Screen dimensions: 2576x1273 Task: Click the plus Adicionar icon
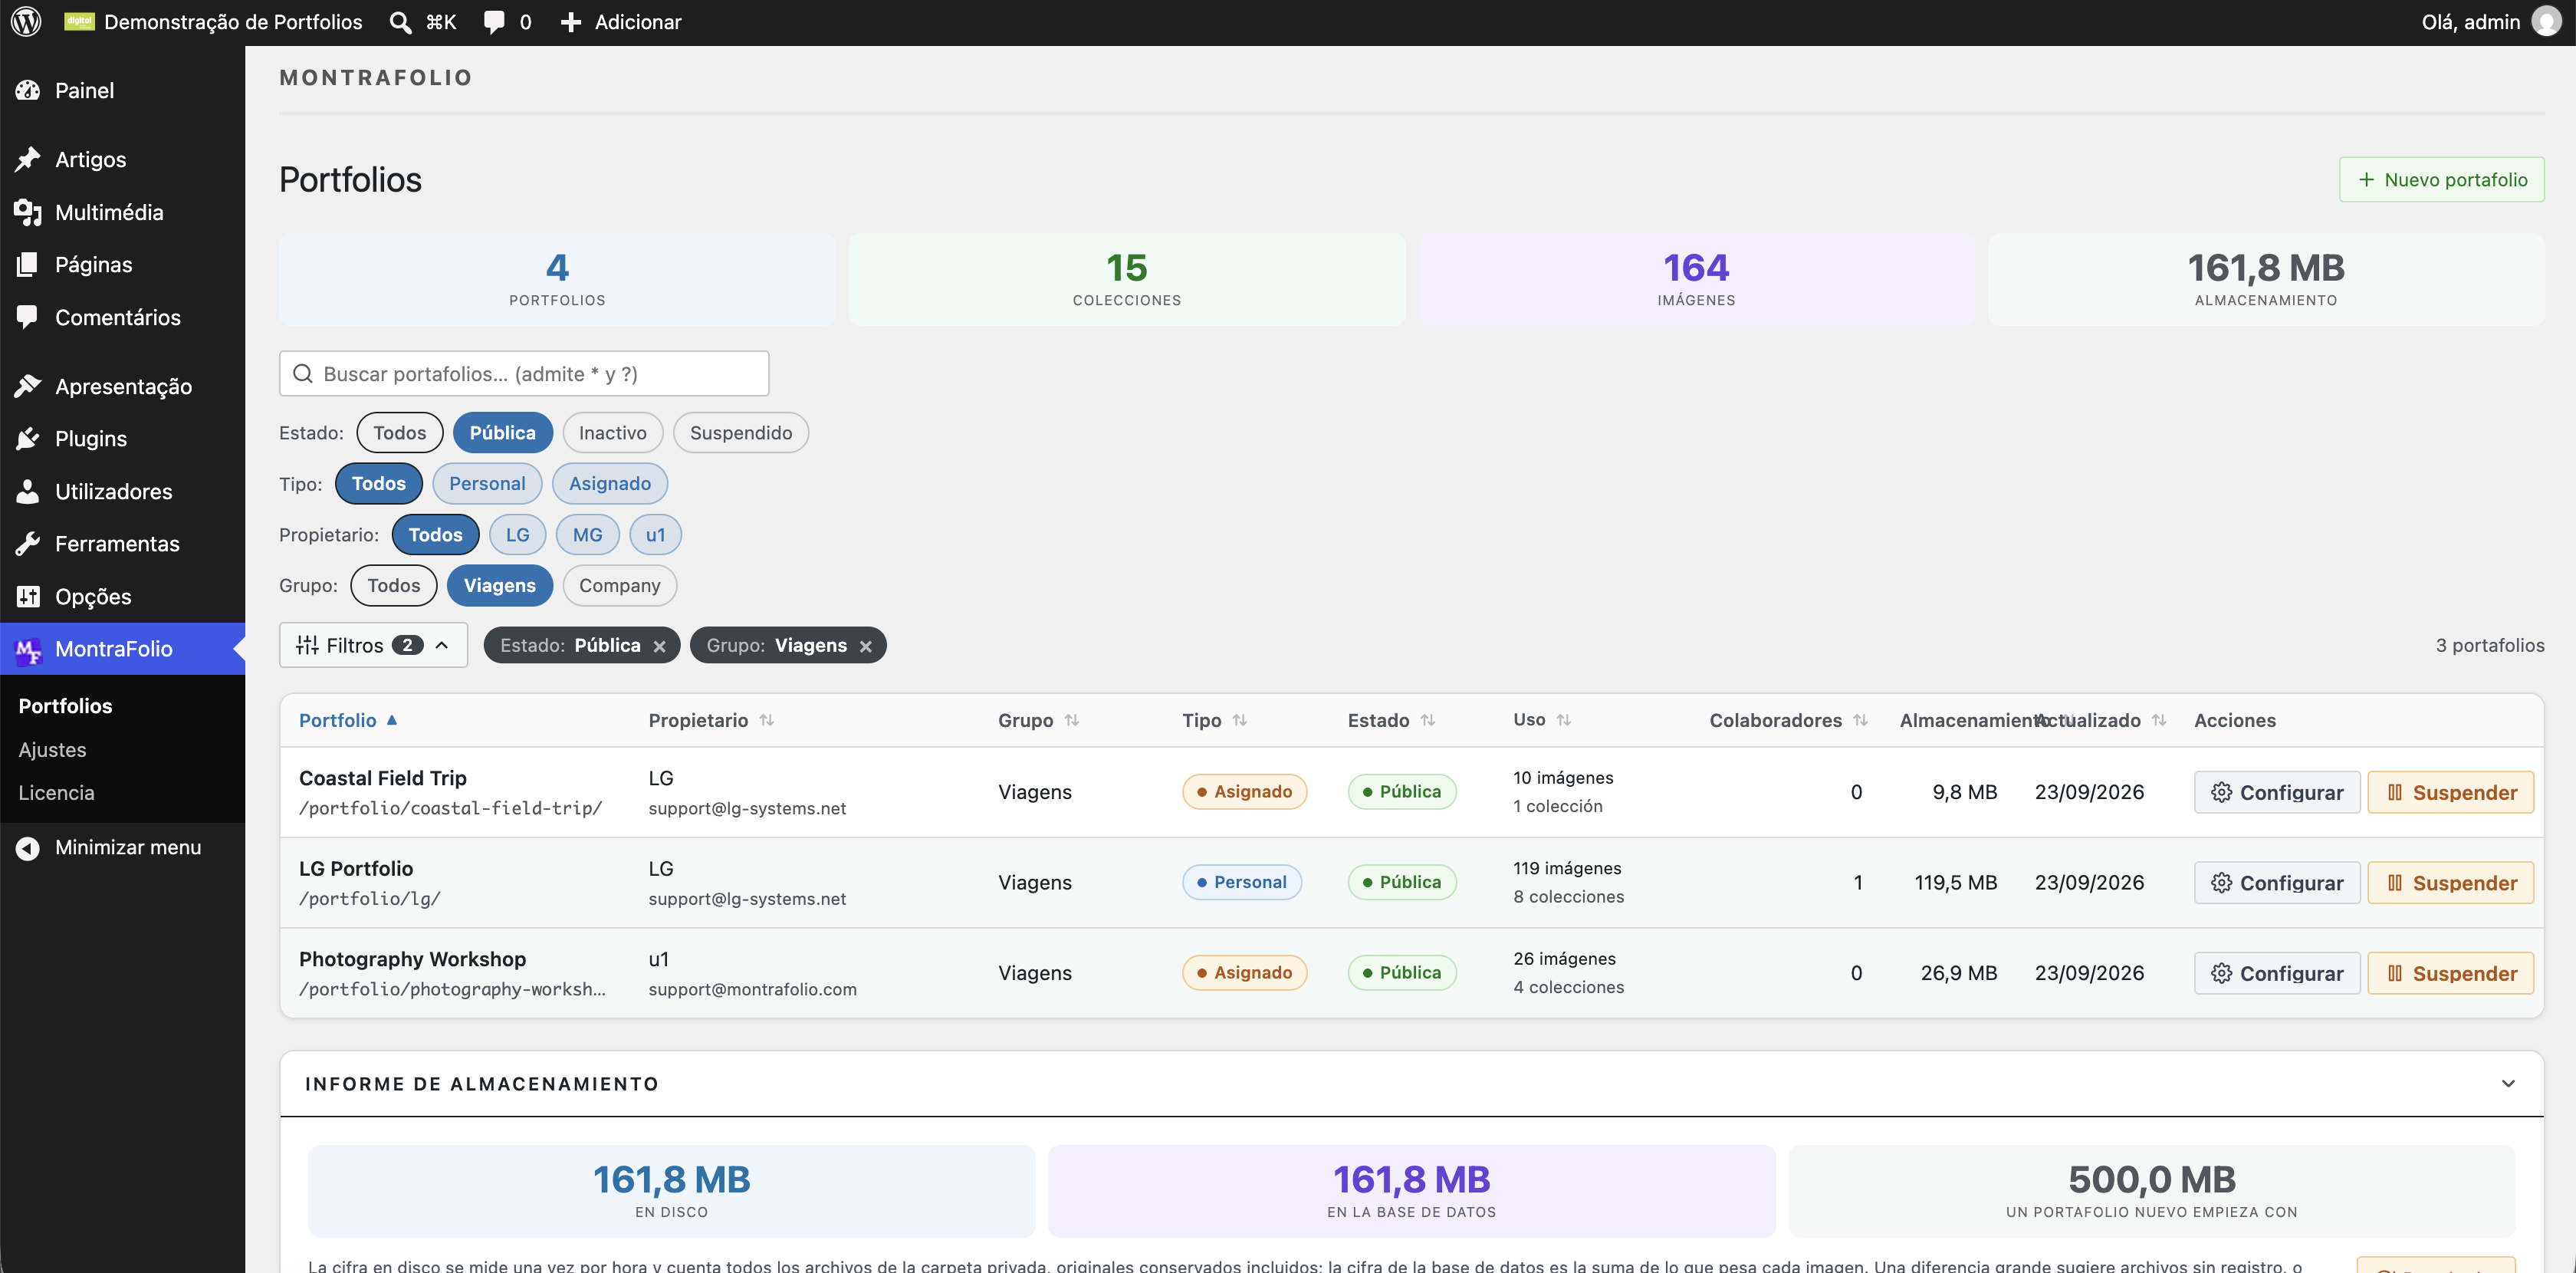point(571,22)
